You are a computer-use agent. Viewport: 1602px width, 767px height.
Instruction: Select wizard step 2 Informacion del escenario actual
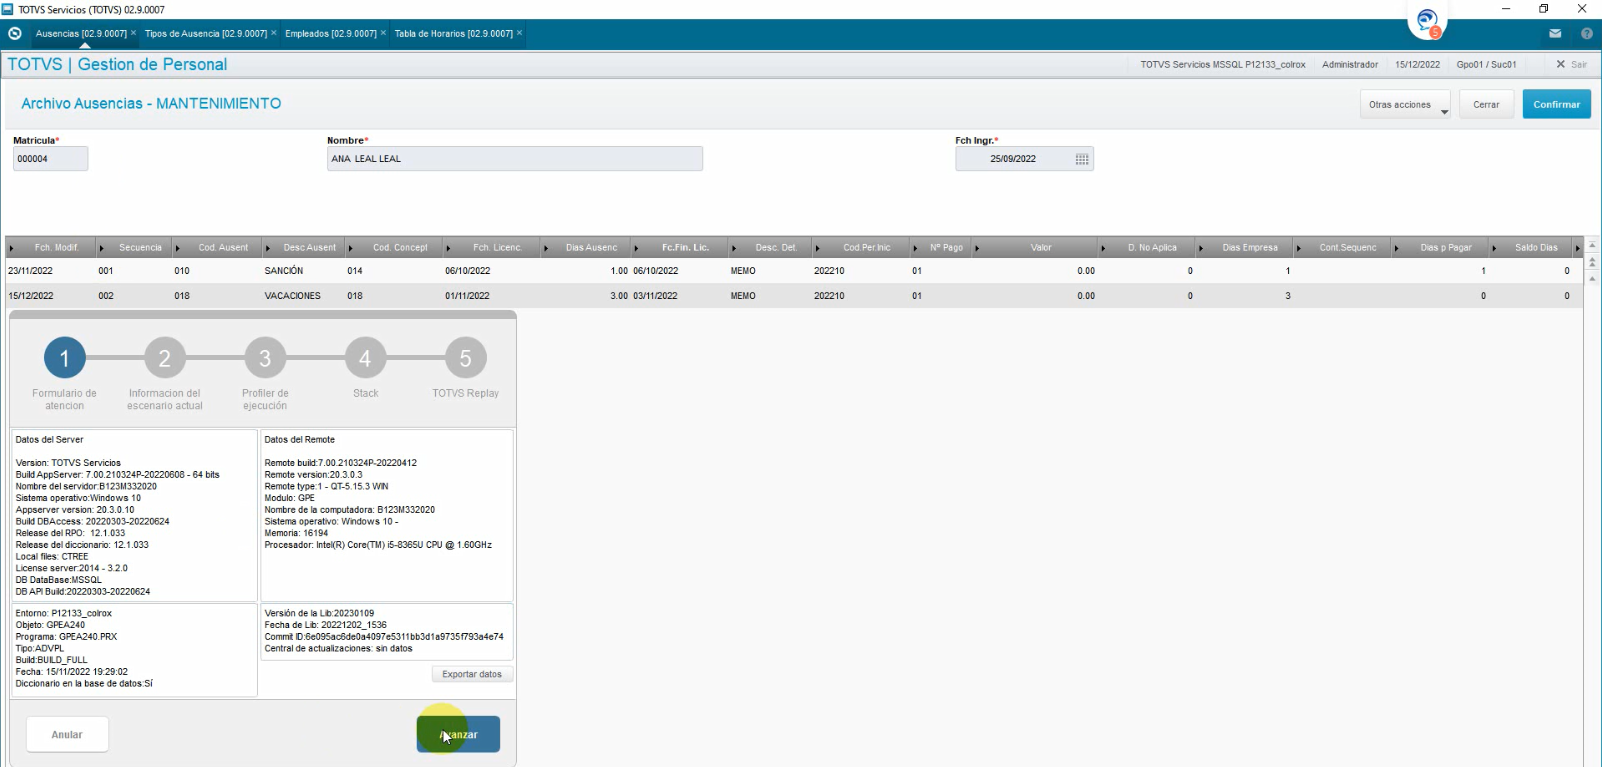pyautogui.click(x=165, y=358)
